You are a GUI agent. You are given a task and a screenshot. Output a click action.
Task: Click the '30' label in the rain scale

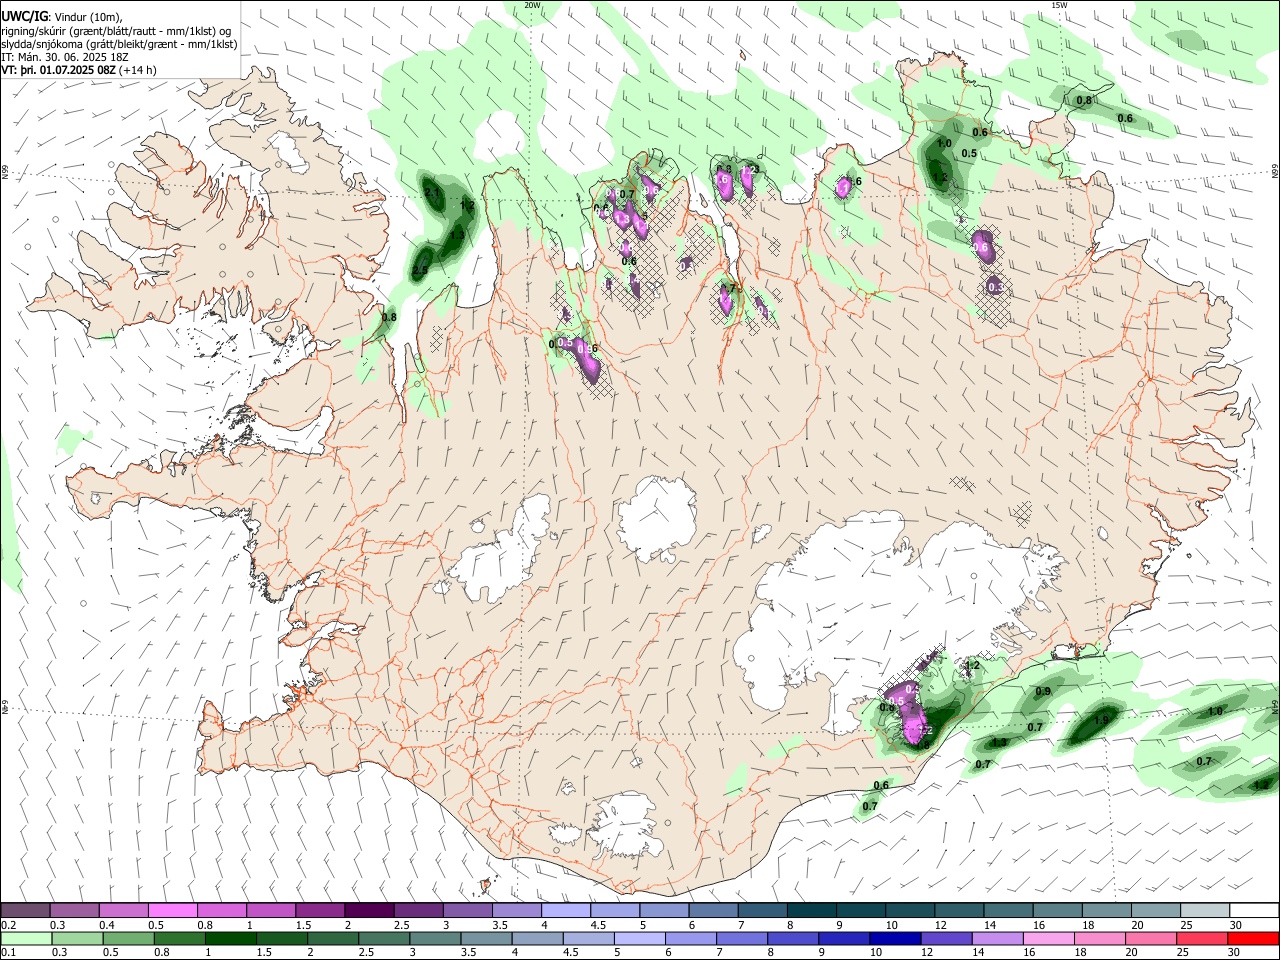point(1236,952)
